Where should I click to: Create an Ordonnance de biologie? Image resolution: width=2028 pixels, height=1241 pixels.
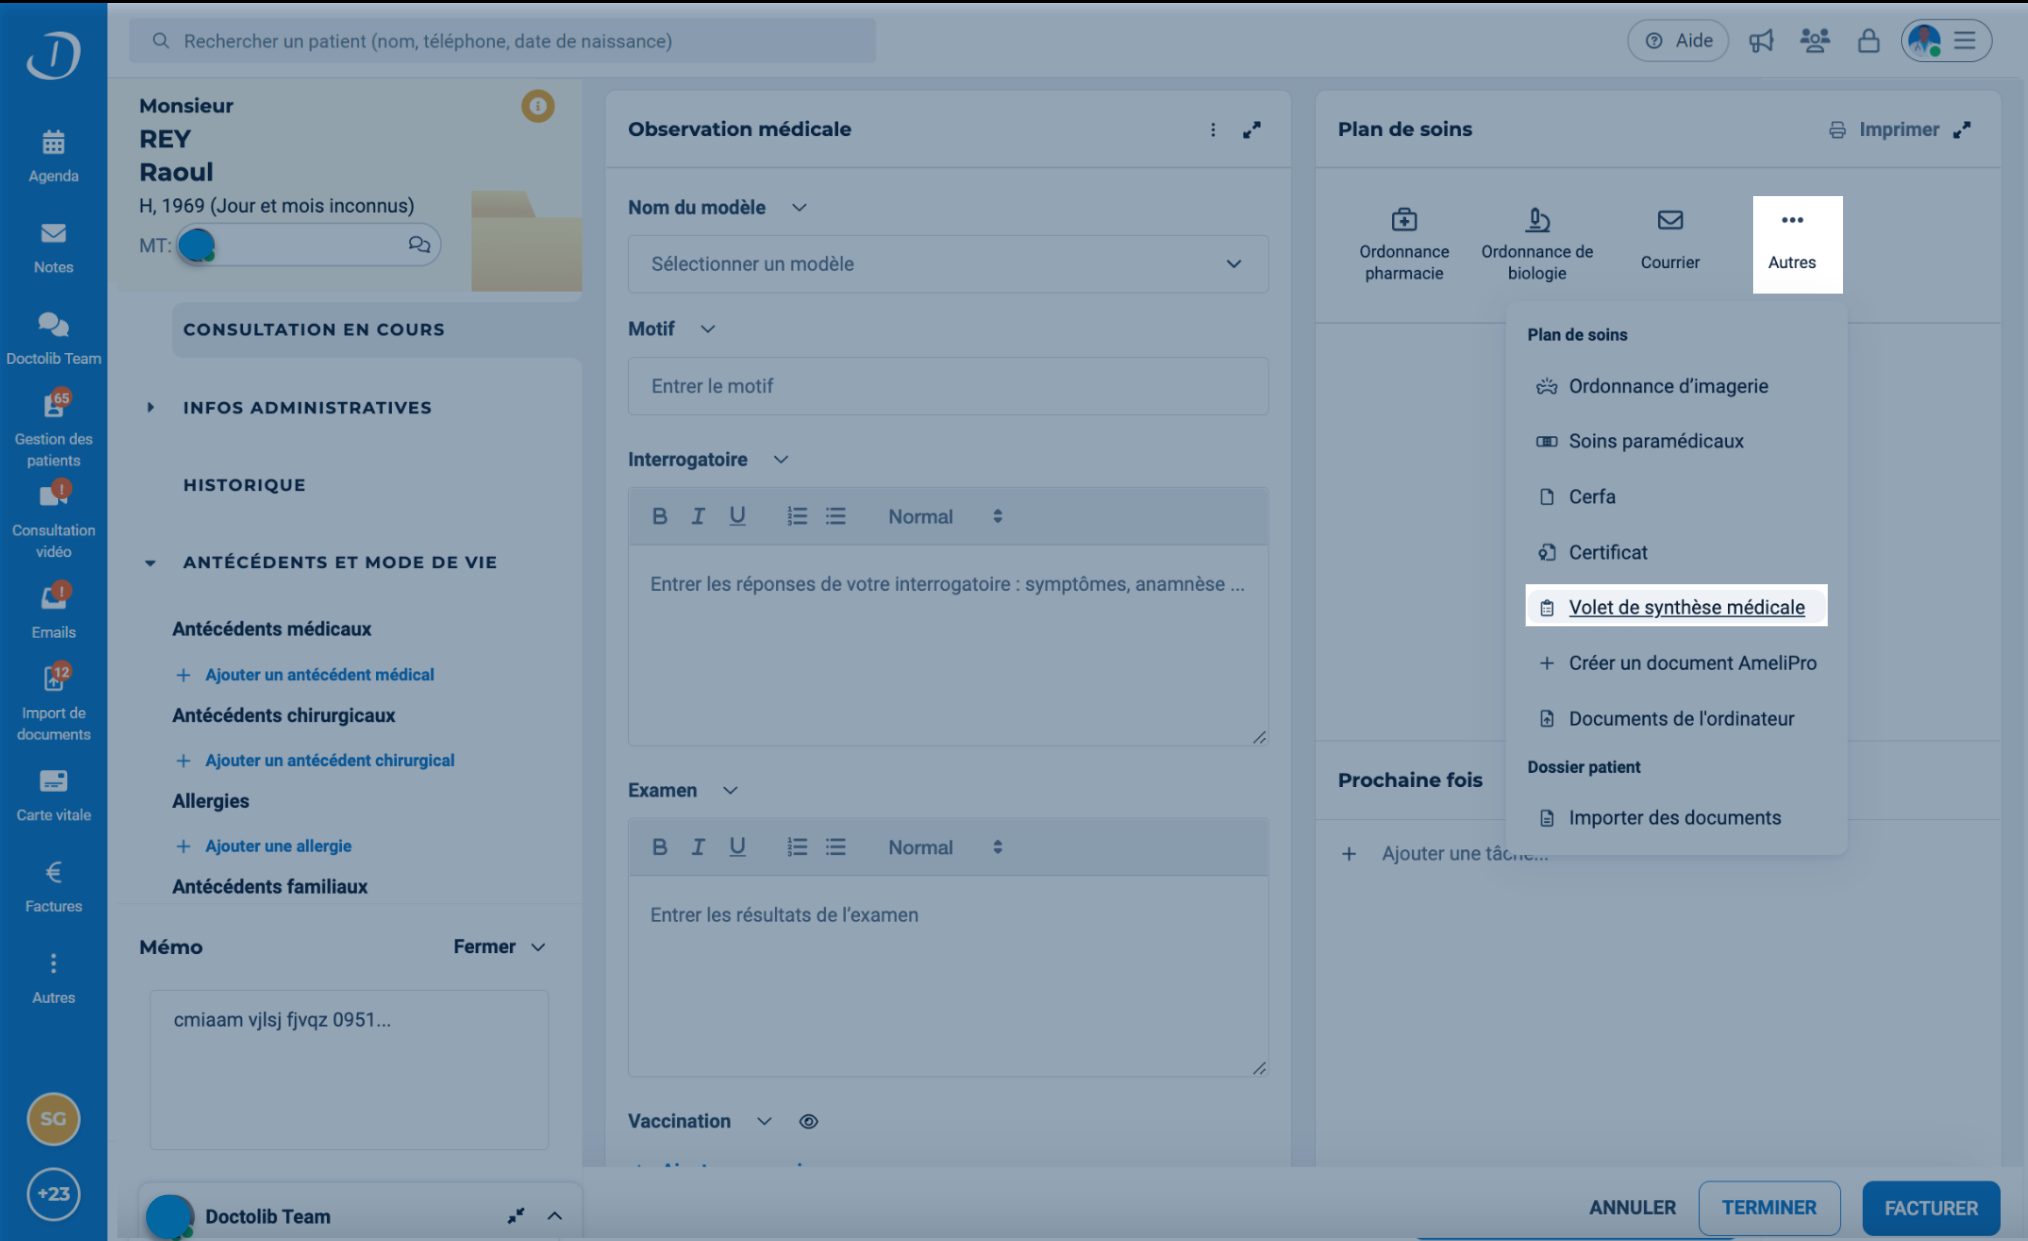click(1536, 221)
